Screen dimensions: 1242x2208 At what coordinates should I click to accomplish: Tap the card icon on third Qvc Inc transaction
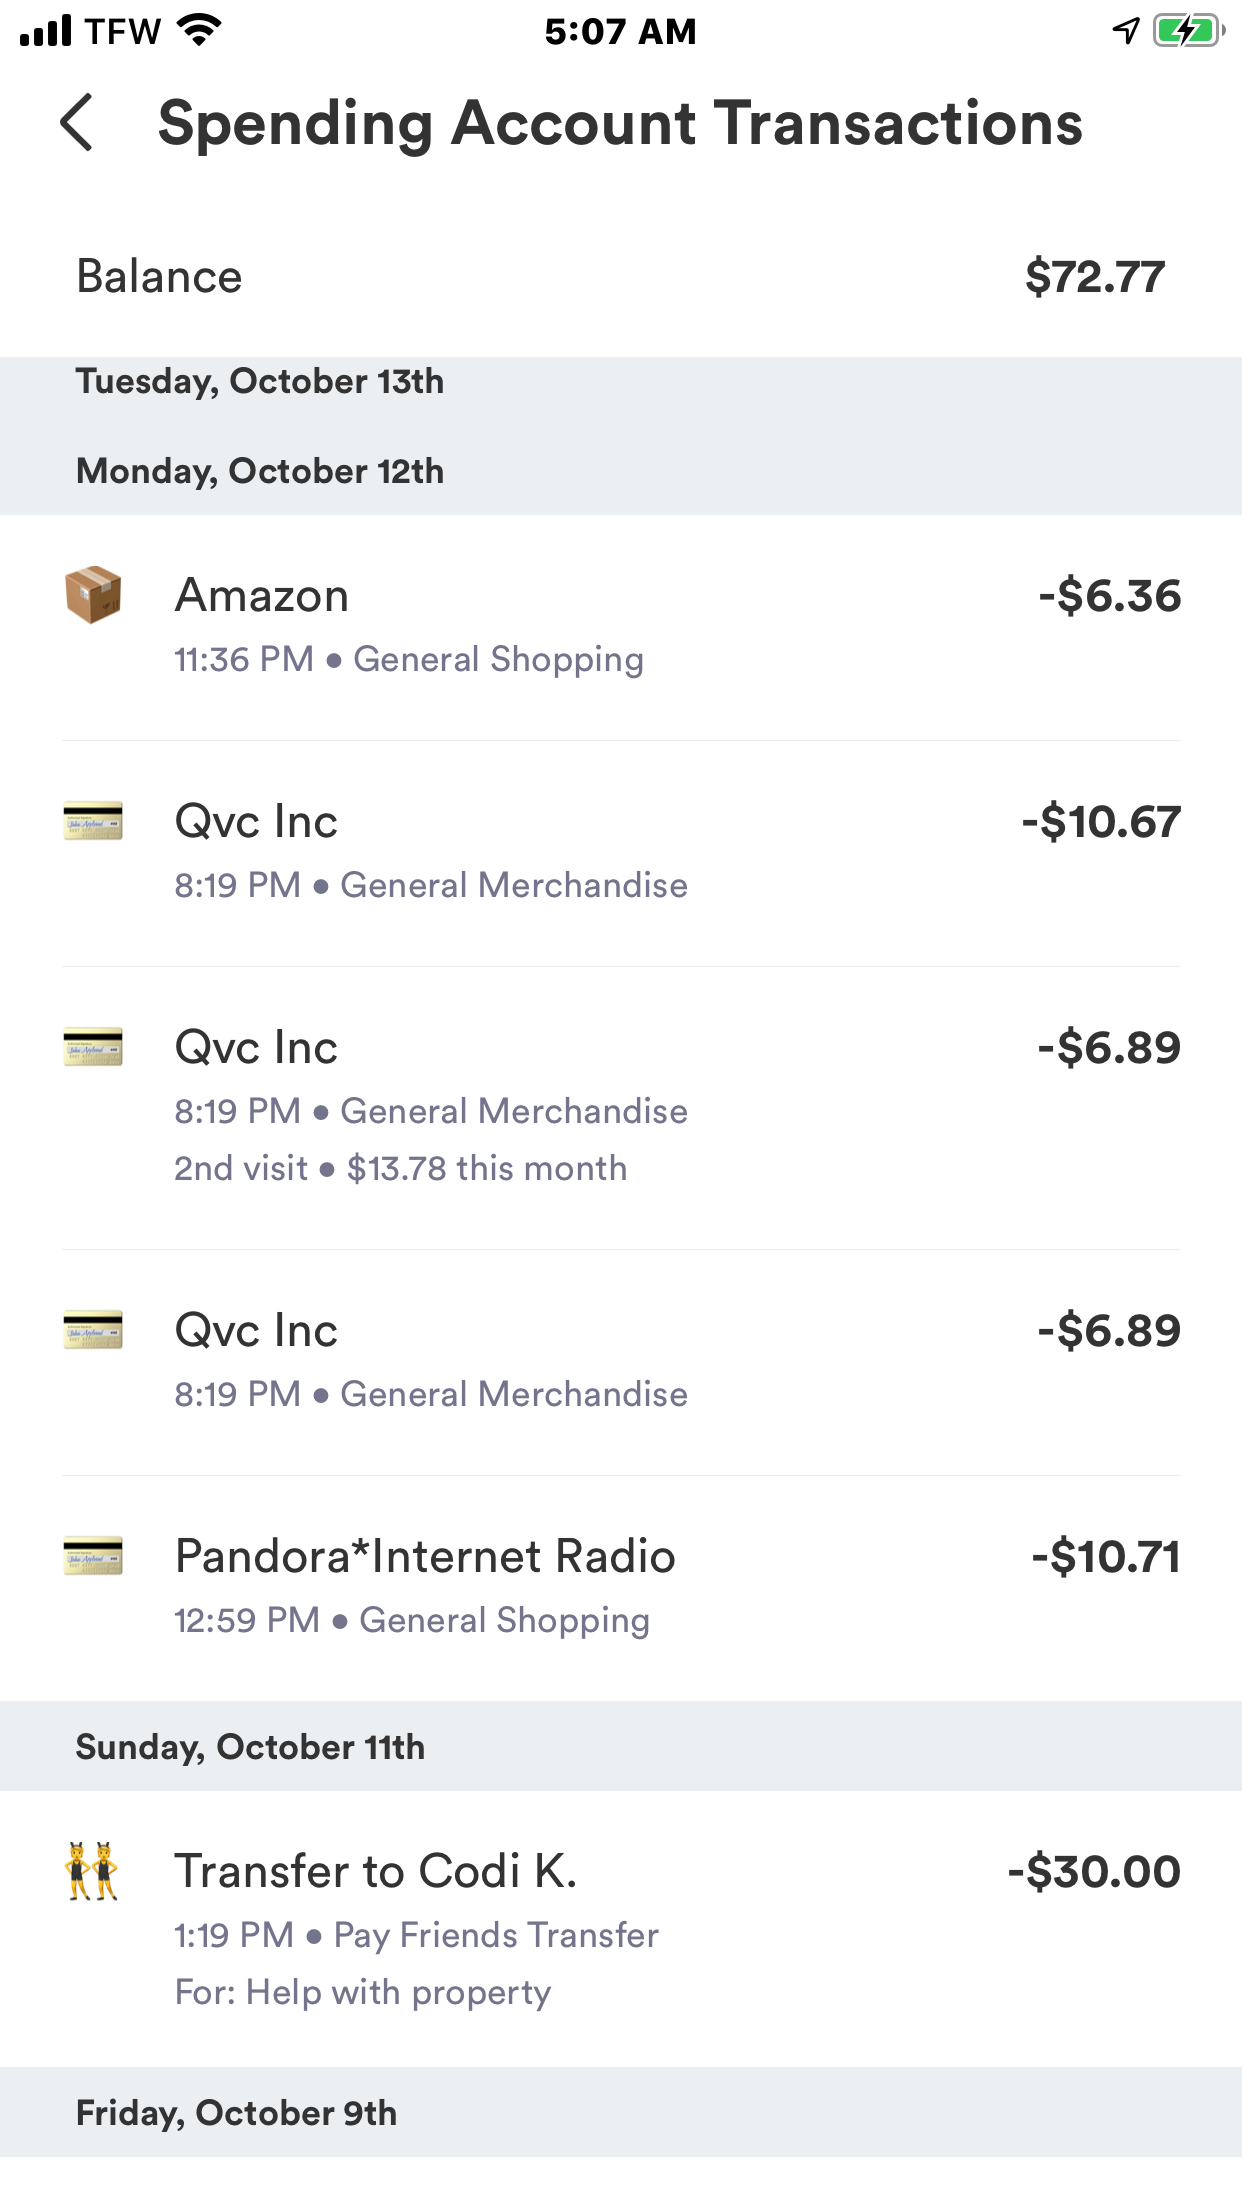[x=93, y=1329]
